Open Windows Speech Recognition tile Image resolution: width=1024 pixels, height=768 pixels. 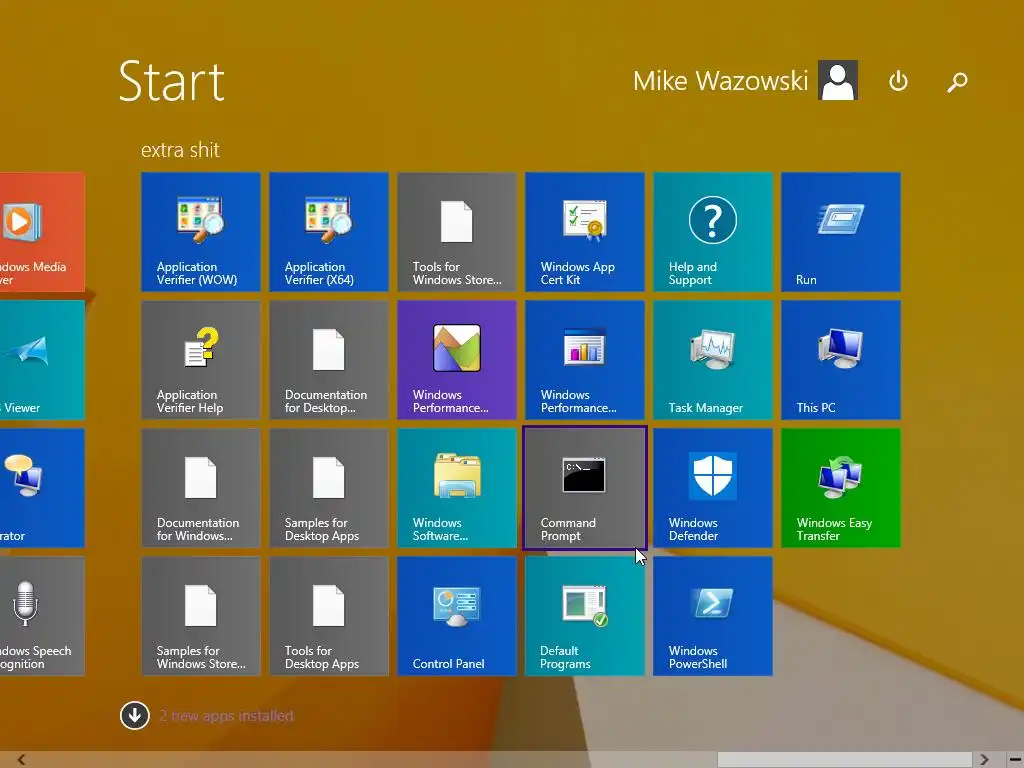click(x=42, y=616)
